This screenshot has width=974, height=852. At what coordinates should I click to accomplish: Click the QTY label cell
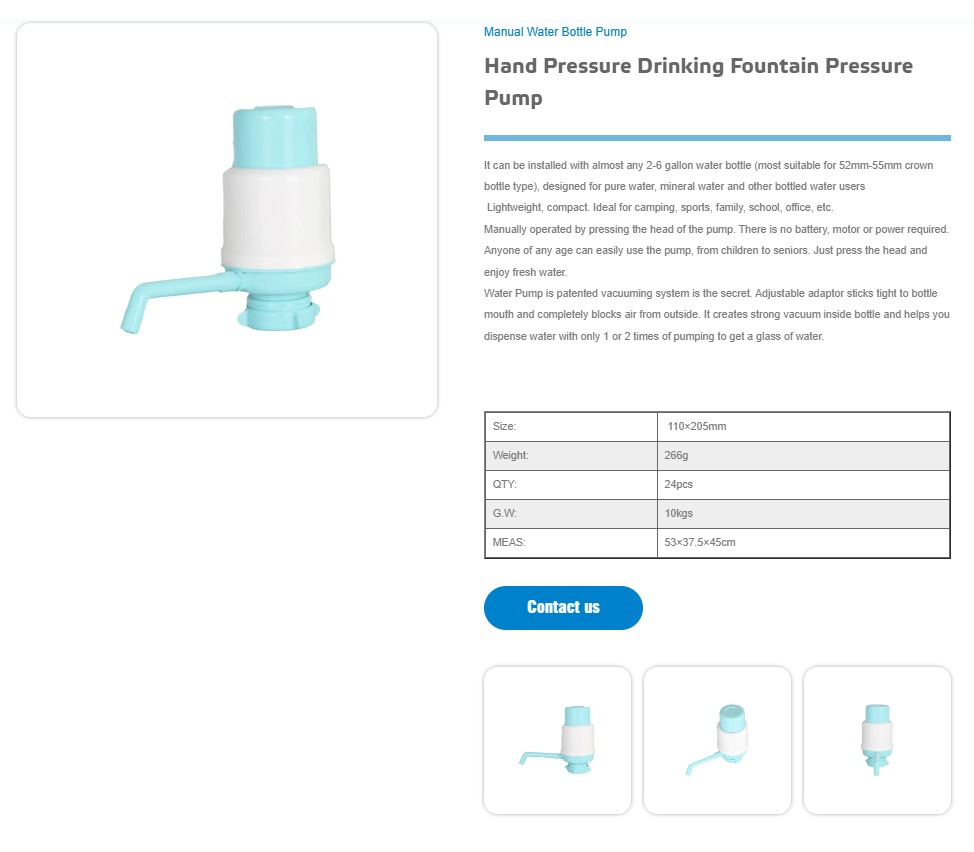tap(505, 485)
